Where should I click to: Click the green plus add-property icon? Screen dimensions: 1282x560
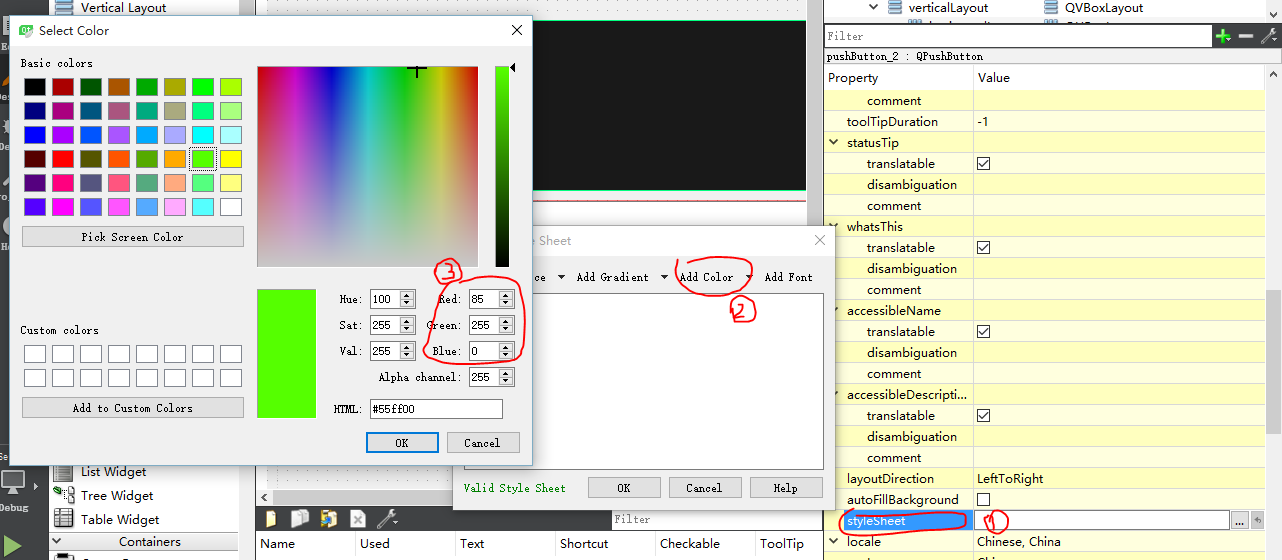pyautogui.click(x=1222, y=36)
